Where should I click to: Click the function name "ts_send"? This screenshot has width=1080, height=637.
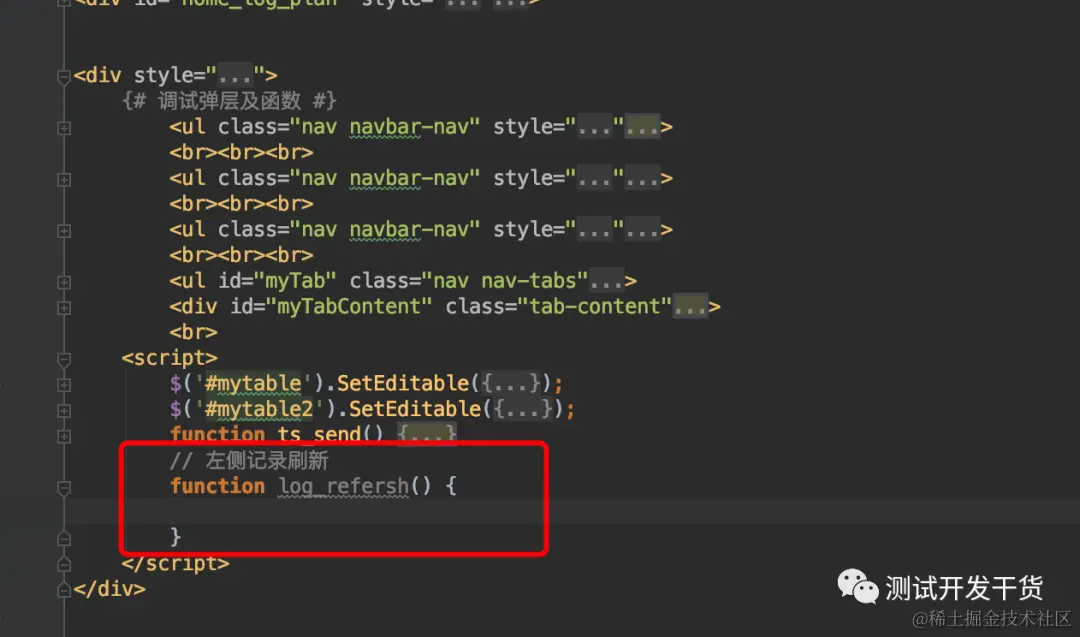pyautogui.click(x=319, y=435)
